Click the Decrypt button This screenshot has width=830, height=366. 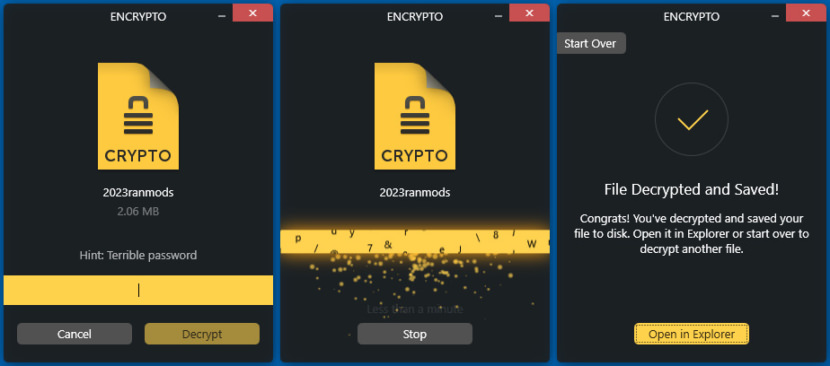202,334
